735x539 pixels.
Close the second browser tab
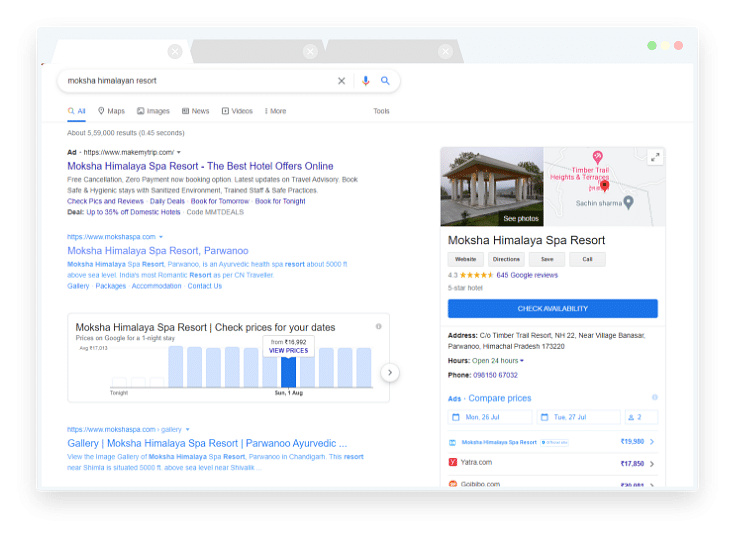pyautogui.click(x=310, y=52)
